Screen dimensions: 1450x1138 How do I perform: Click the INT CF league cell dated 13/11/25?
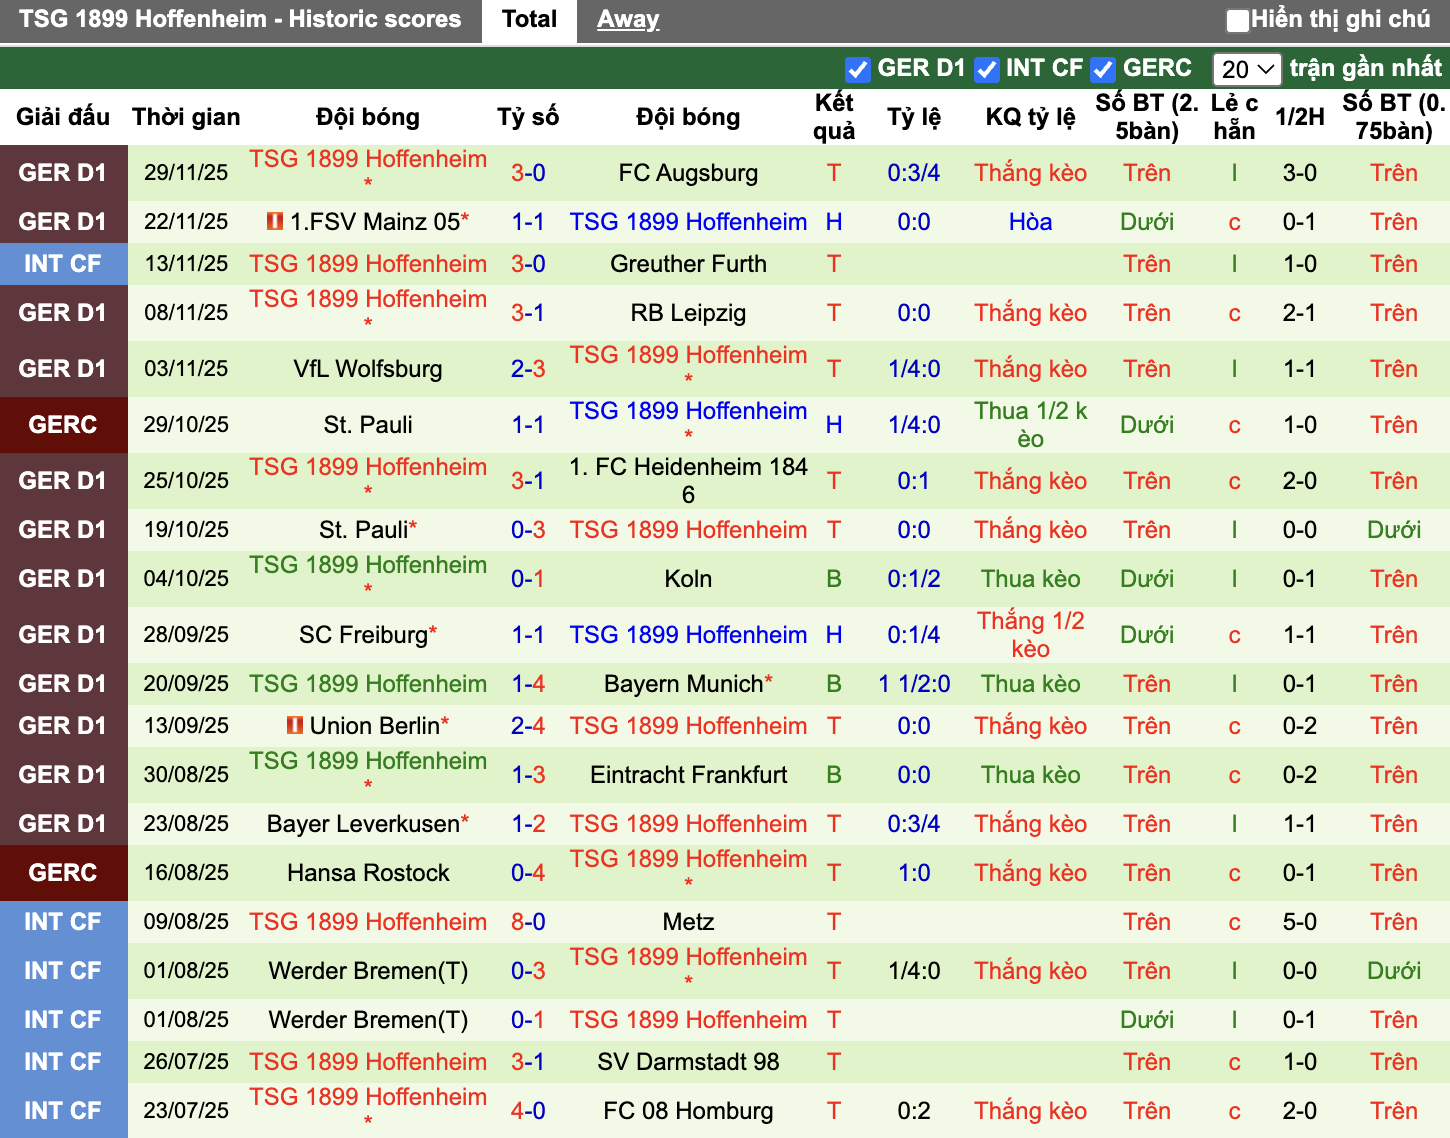(x=63, y=264)
